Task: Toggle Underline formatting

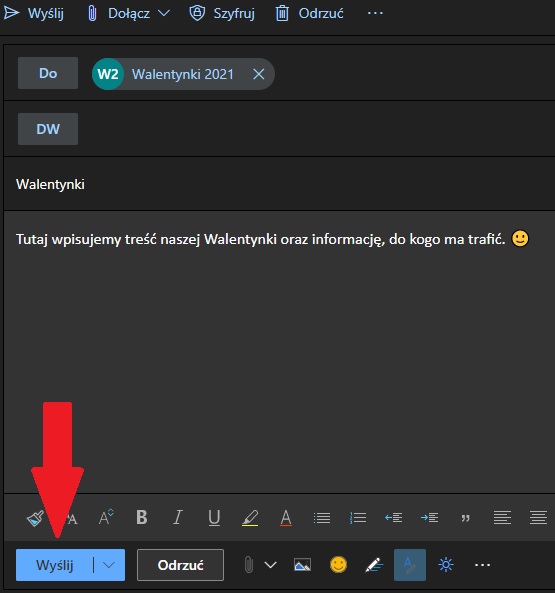Action: pos(214,517)
